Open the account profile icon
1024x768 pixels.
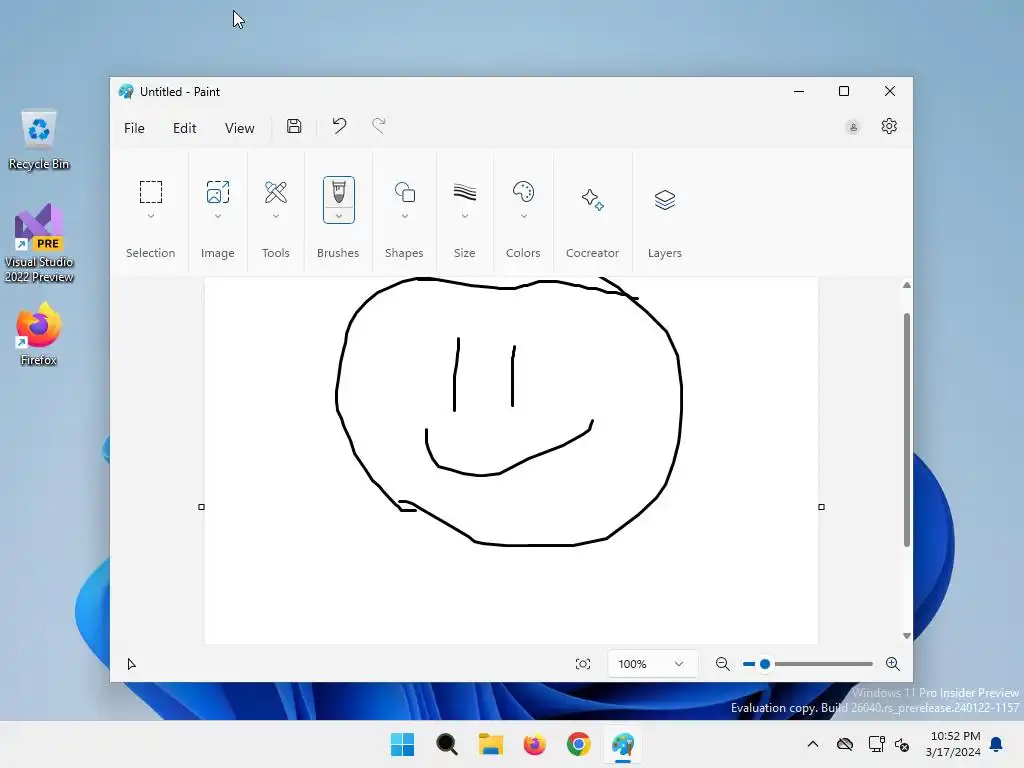tap(853, 127)
